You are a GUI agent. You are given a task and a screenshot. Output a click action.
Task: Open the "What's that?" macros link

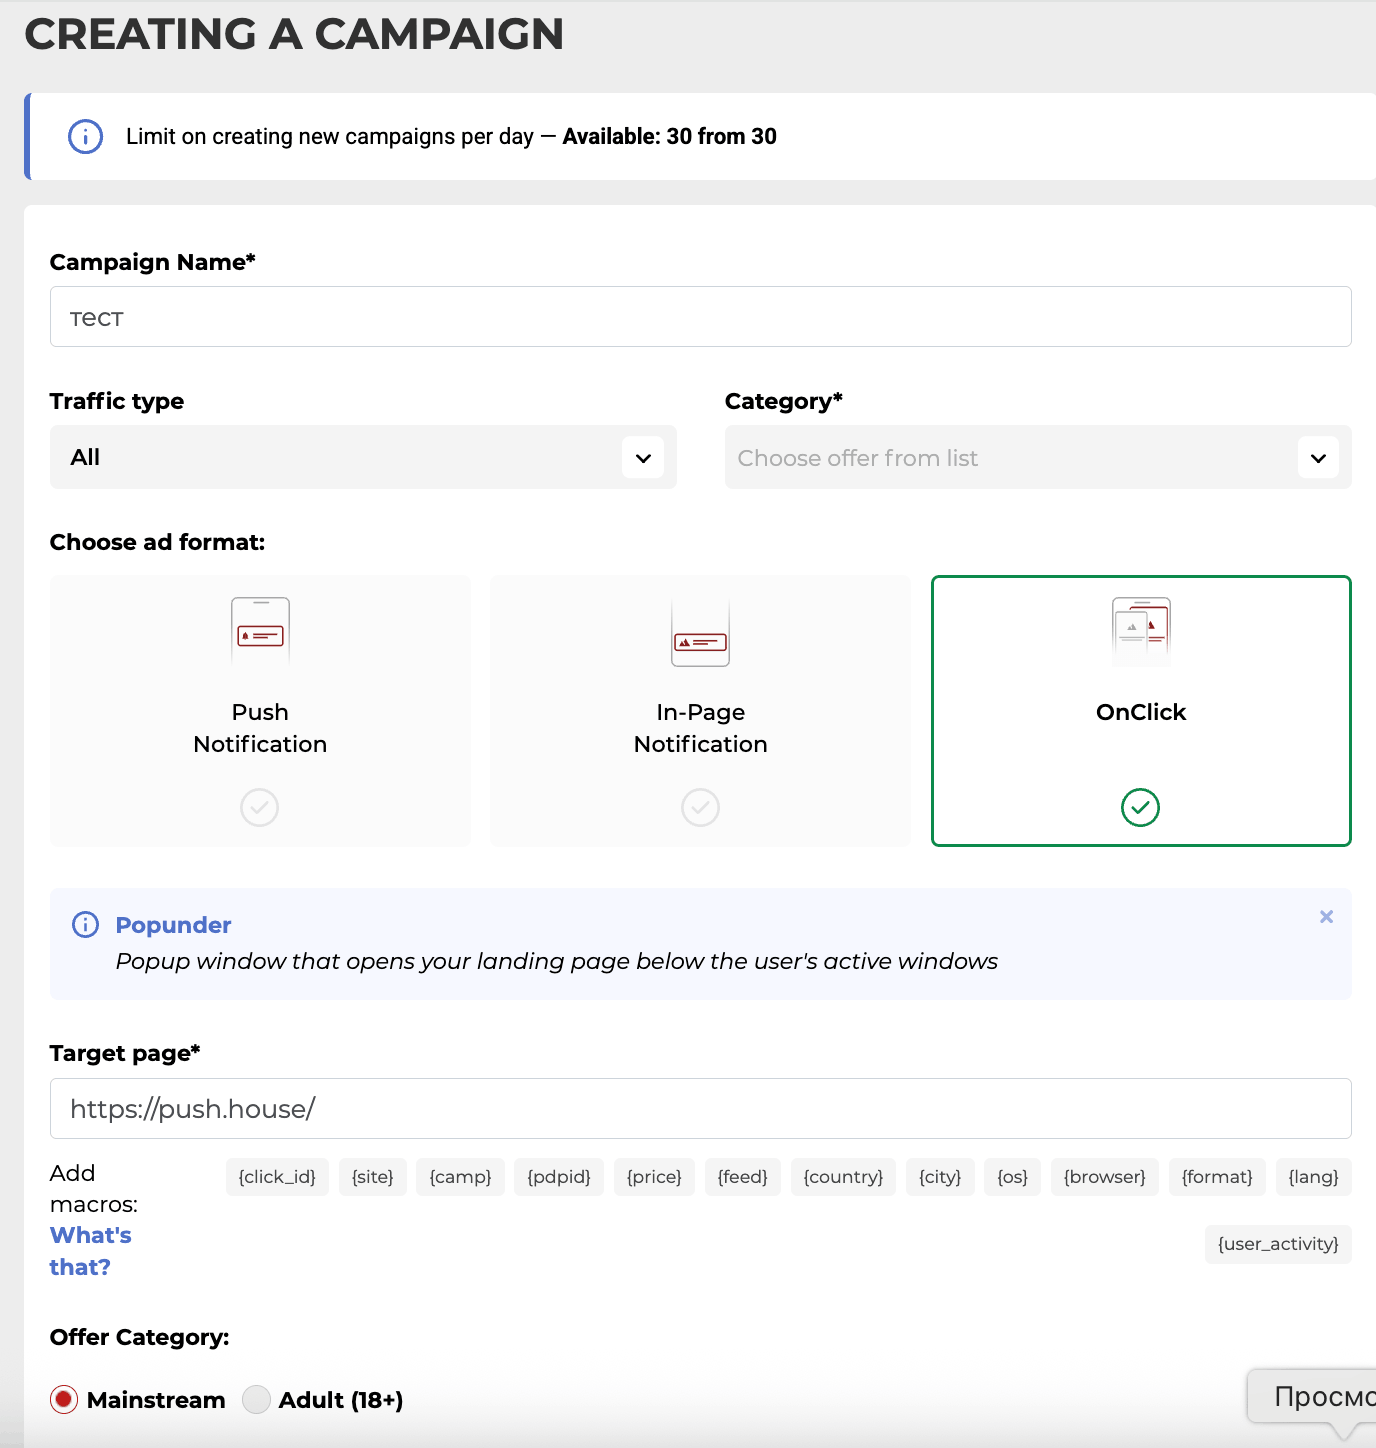[x=90, y=1251]
